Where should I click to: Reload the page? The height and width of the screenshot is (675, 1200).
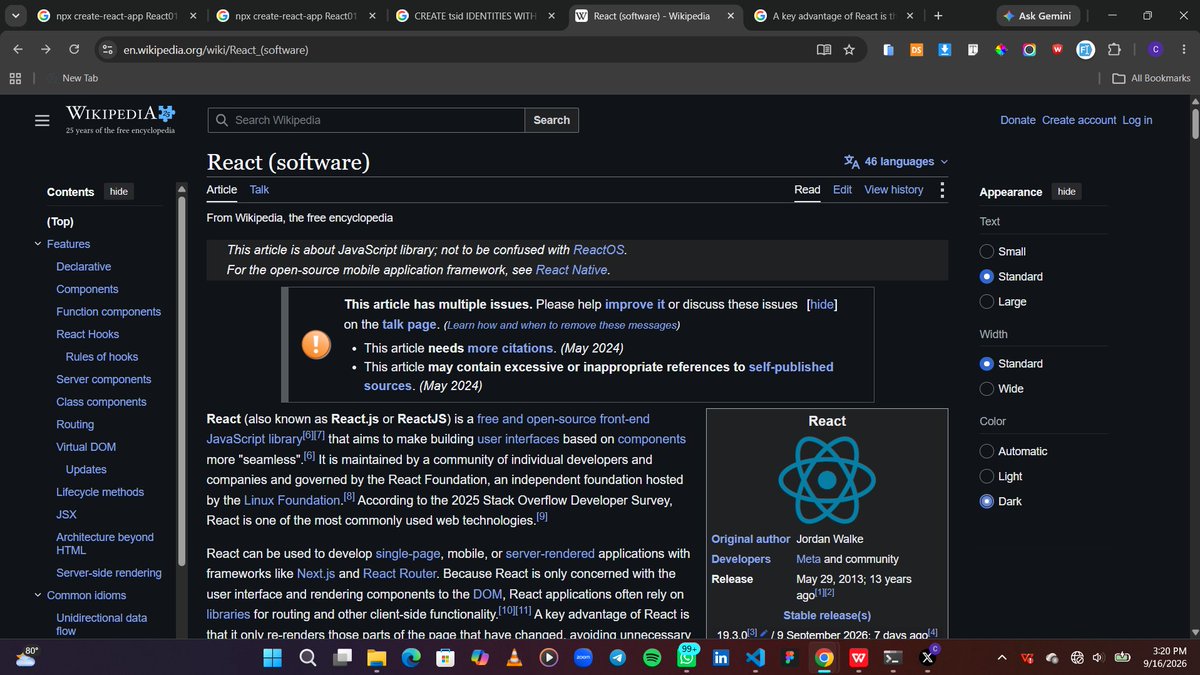(x=74, y=50)
